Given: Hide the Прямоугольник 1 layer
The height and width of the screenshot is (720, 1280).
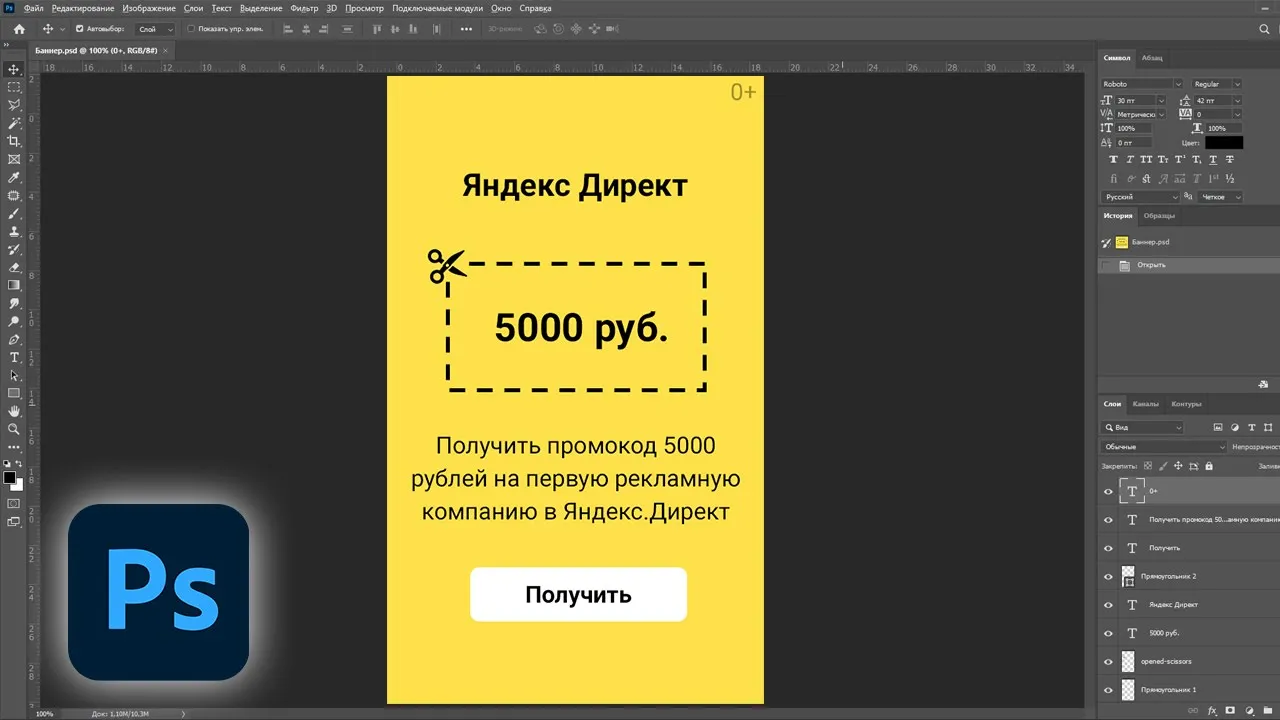Looking at the screenshot, I should (1108, 689).
